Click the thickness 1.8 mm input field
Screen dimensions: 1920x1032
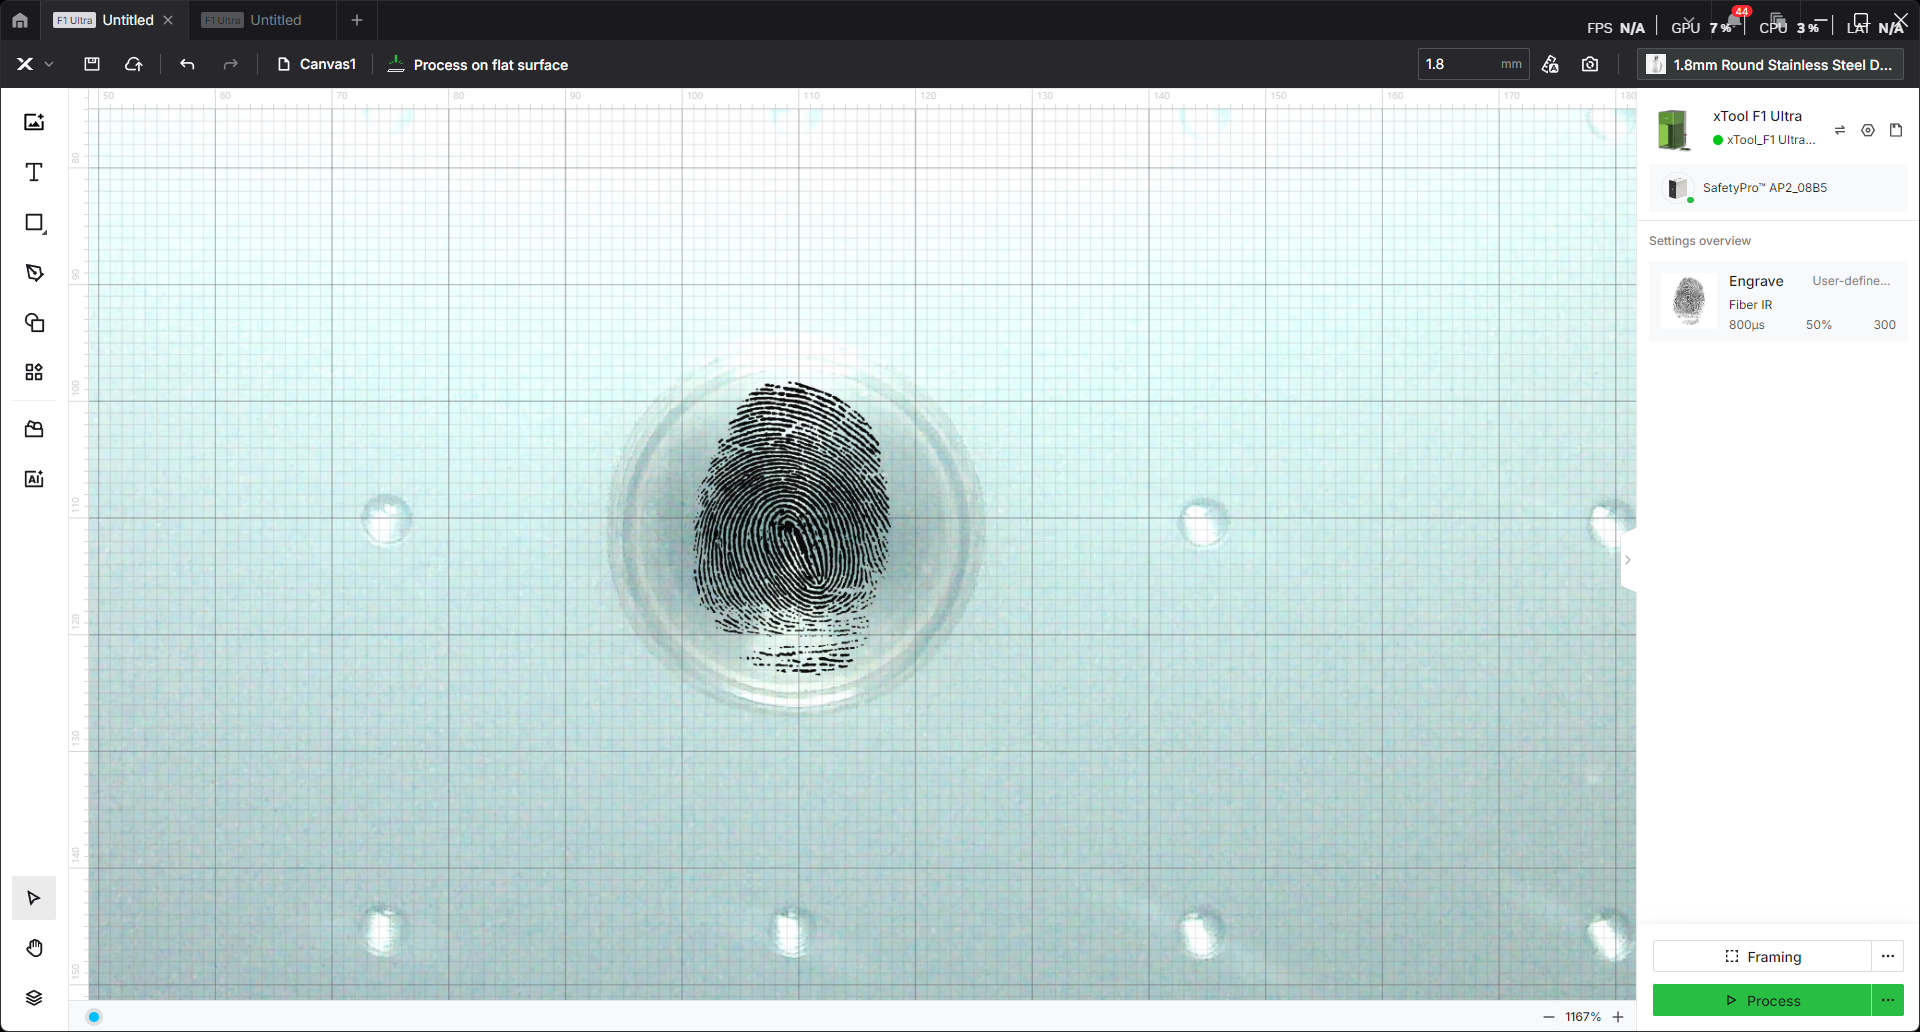pos(1458,64)
